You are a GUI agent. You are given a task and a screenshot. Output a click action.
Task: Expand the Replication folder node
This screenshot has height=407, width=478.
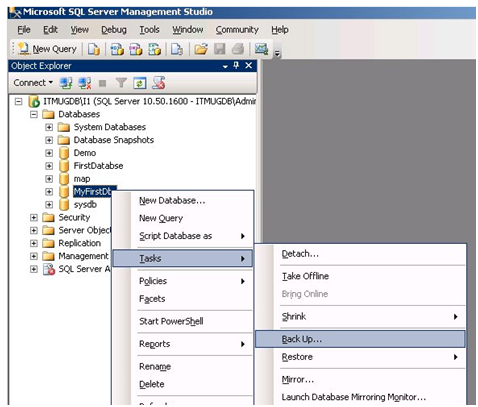point(34,243)
